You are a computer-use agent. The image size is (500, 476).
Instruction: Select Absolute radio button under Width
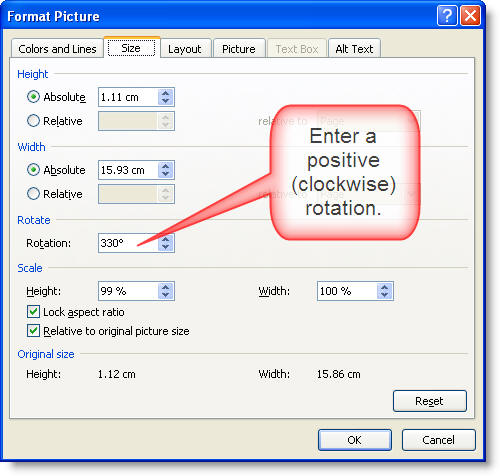coord(33,170)
